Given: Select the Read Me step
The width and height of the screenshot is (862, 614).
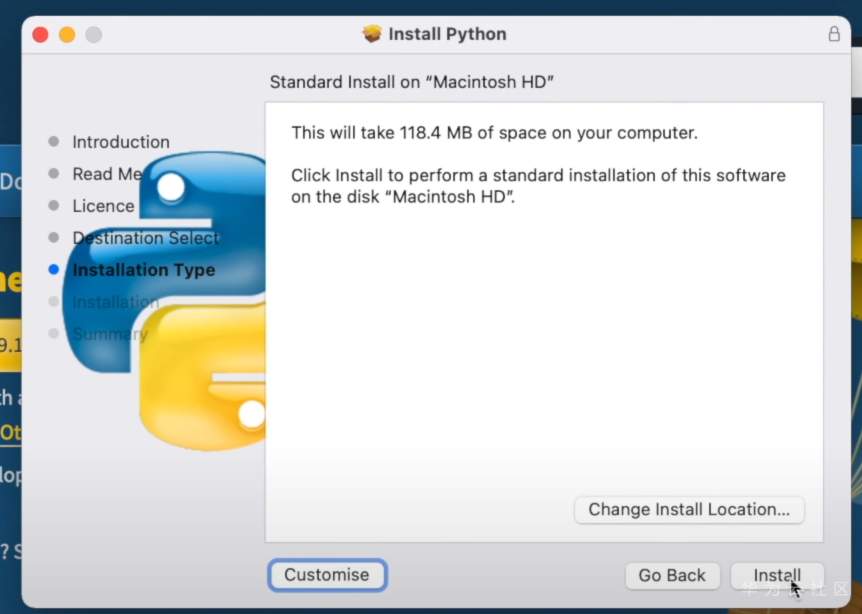Looking at the screenshot, I should (x=106, y=174).
